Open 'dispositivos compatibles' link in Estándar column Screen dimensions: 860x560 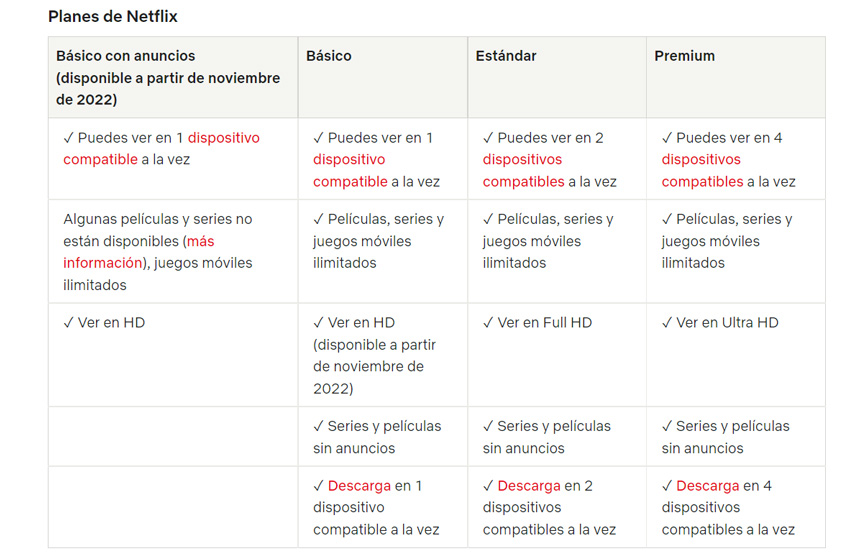click(x=523, y=171)
